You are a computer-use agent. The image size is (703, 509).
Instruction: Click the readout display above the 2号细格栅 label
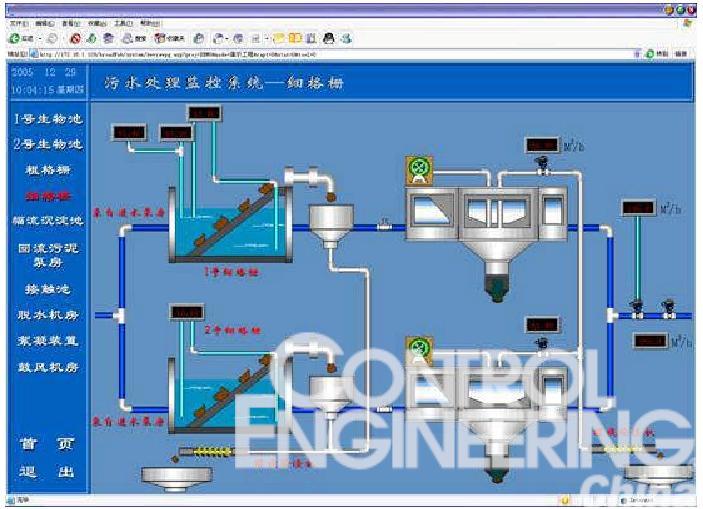(187, 313)
